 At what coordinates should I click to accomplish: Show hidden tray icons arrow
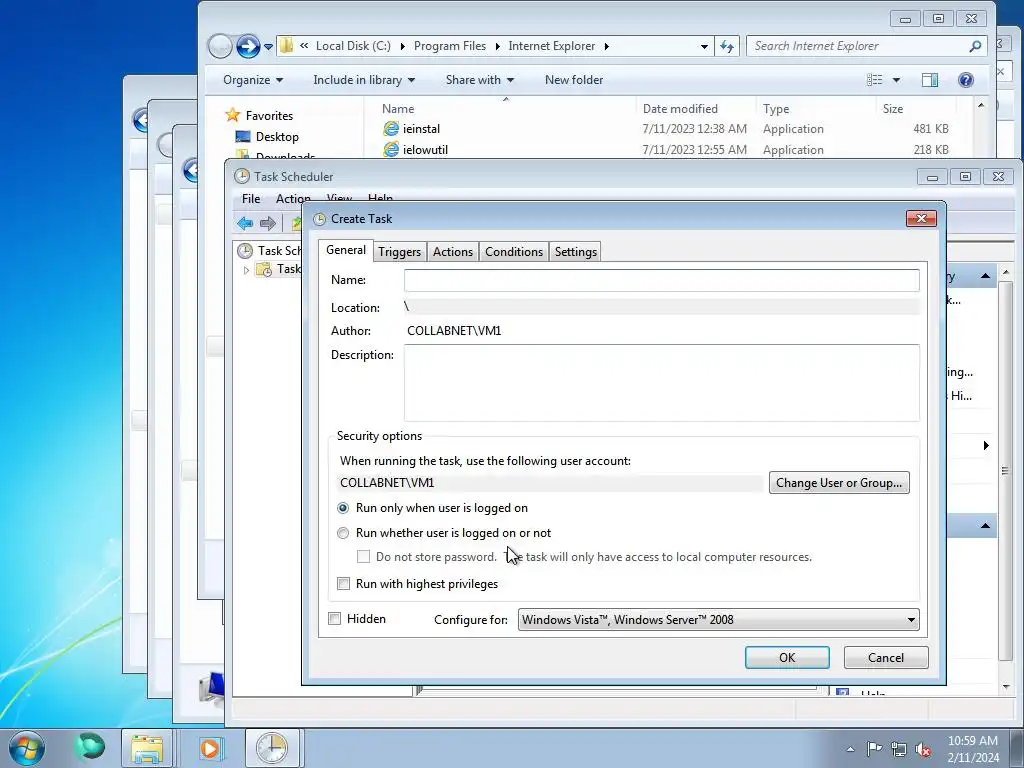click(850, 749)
